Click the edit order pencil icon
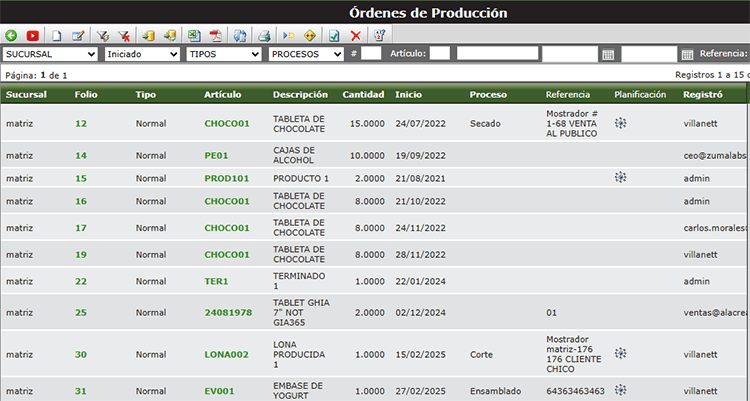 click(78, 35)
